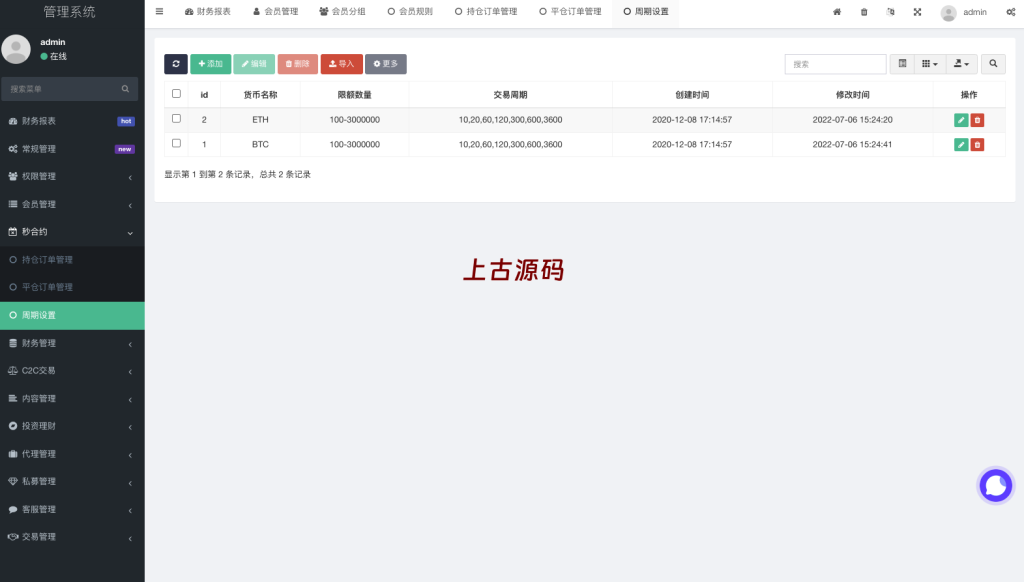
Task: Open the floating chat bubble
Action: 996,485
